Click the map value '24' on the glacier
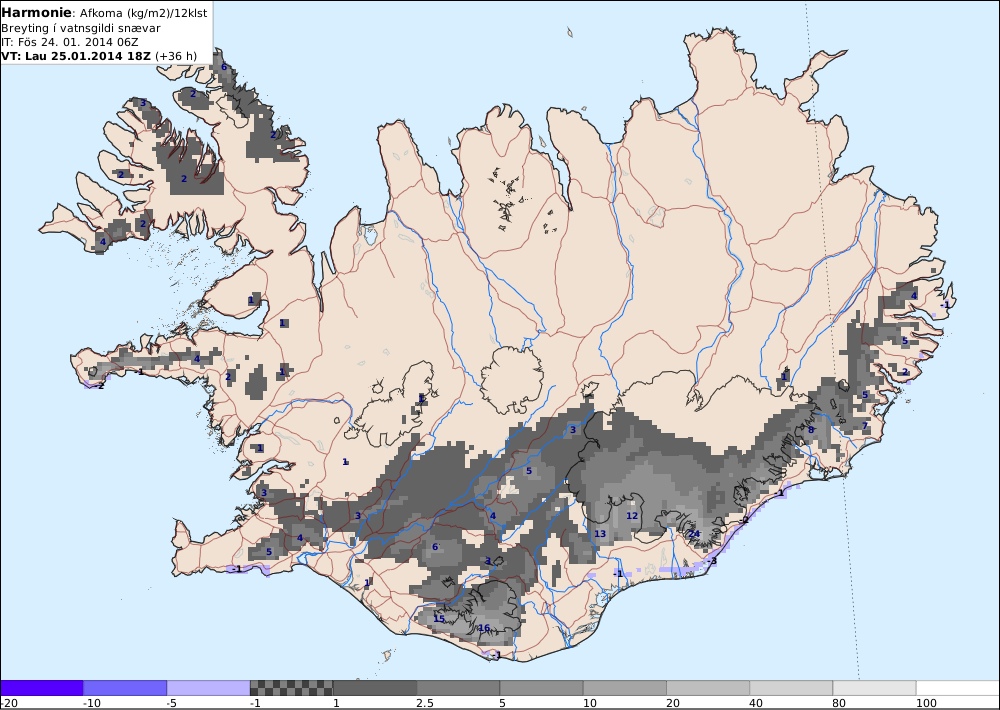Screen dimensions: 1000x710 click(695, 534)
